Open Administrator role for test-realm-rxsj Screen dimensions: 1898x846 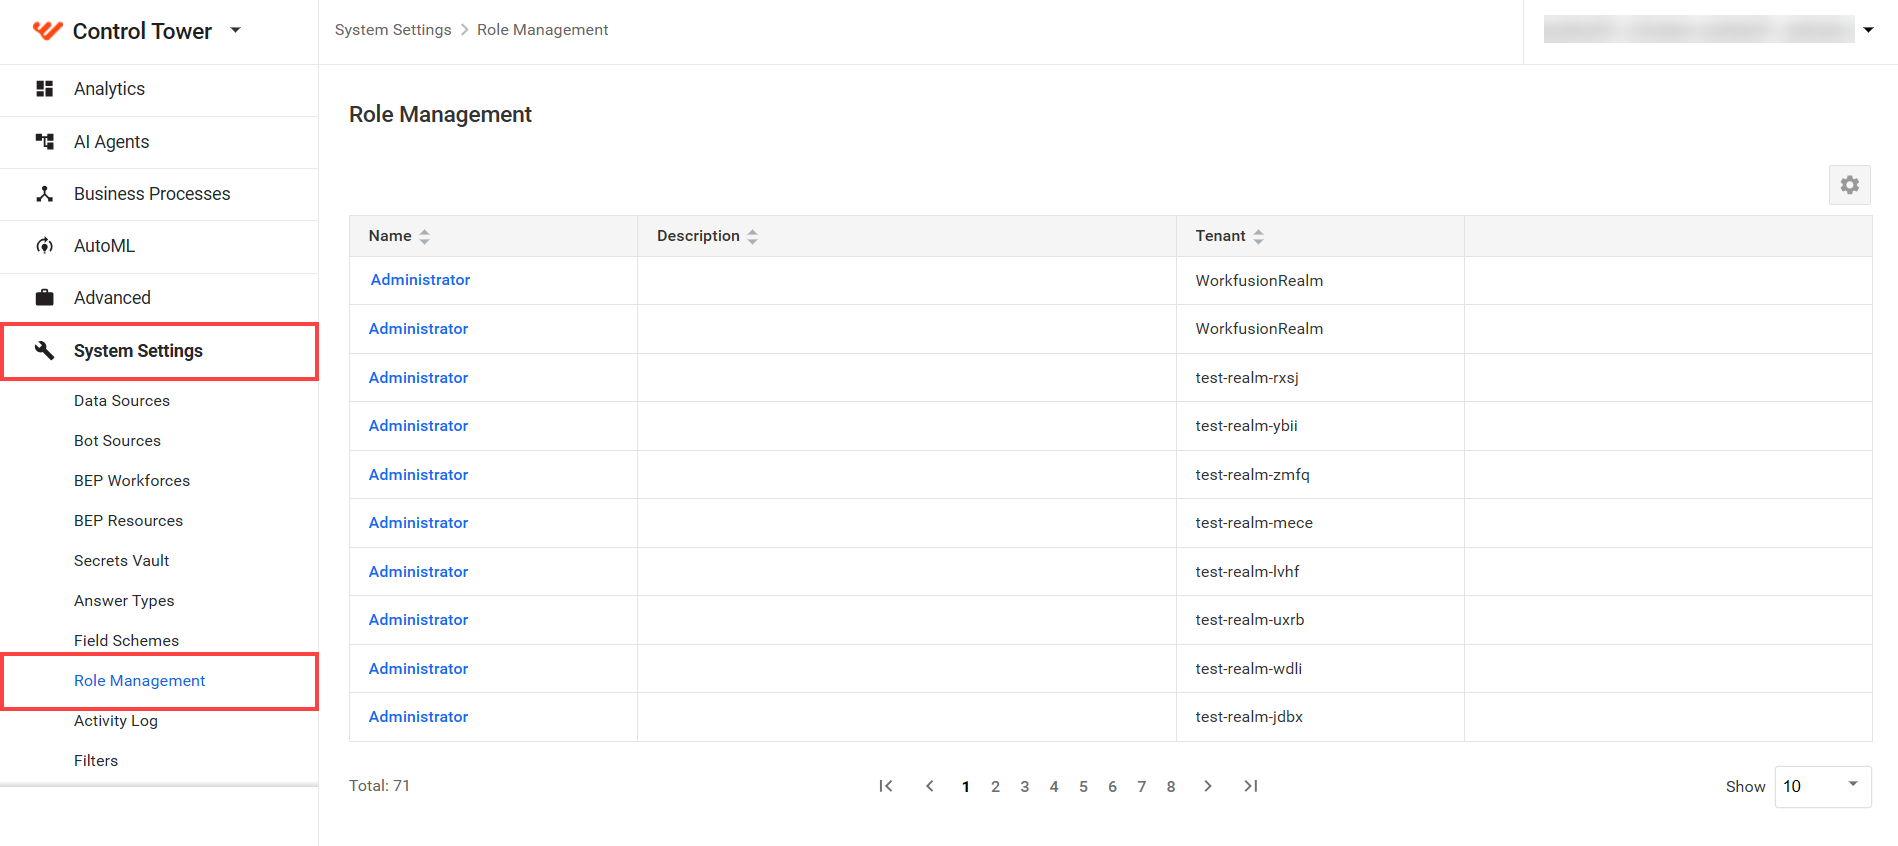tap(418, 378)
